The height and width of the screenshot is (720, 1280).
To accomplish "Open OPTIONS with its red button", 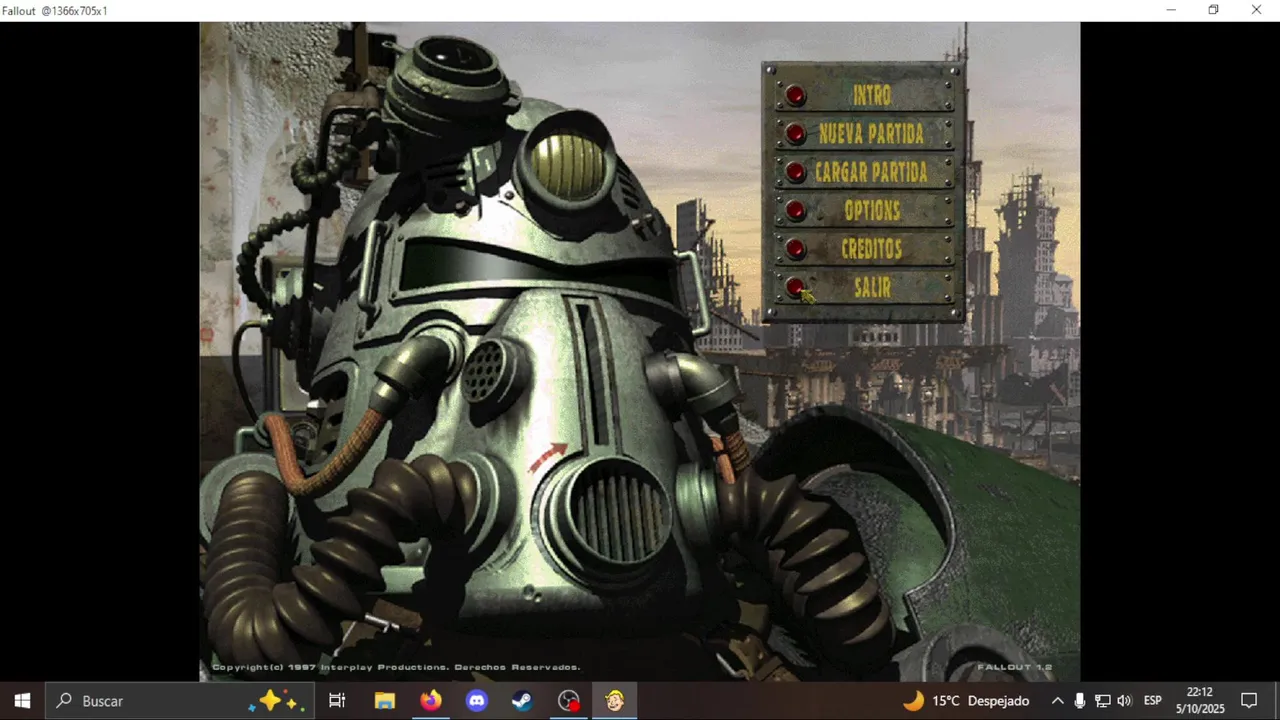I will 795,210.
